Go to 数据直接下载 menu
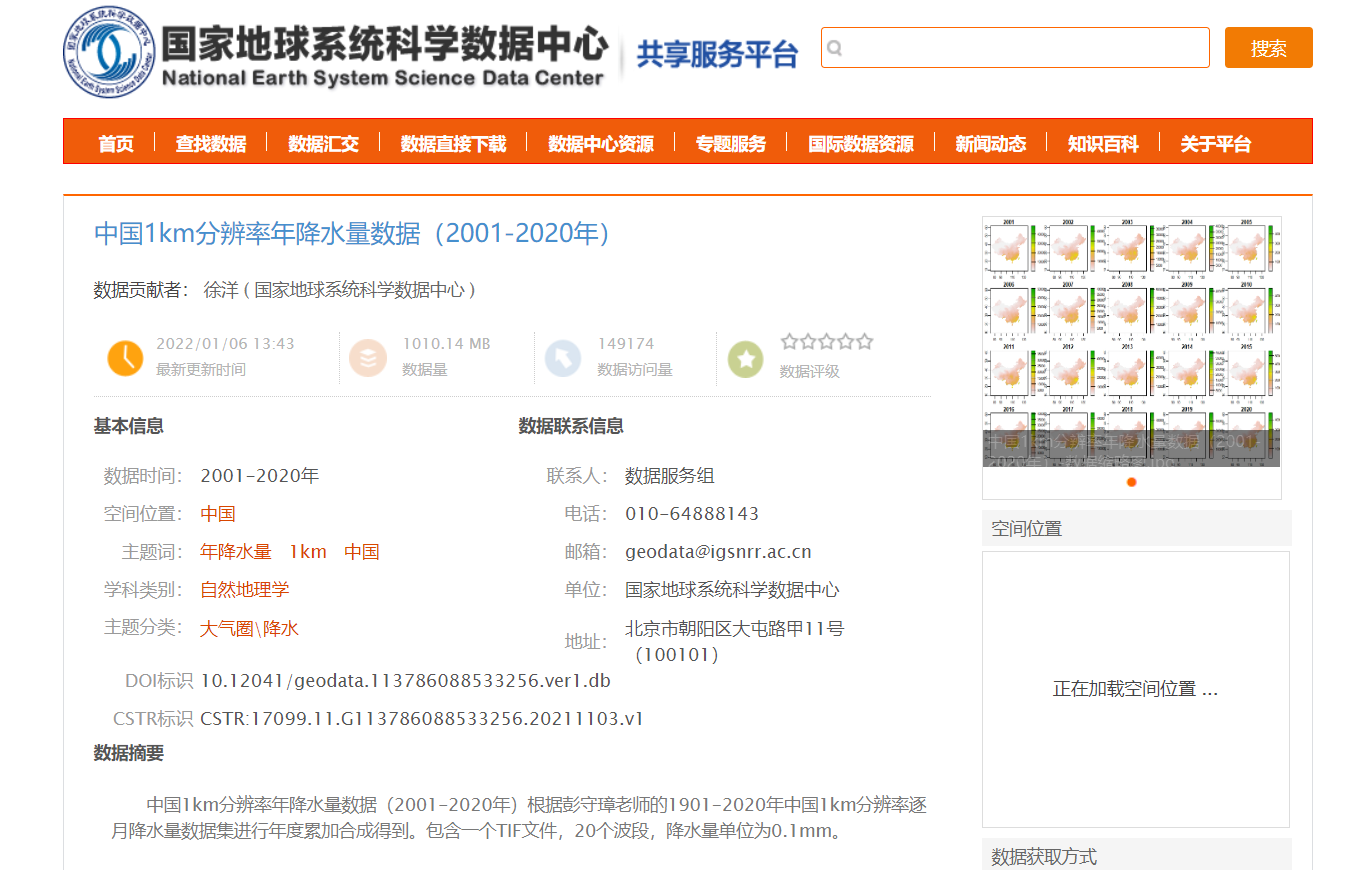The image size is (1351, 870). 453,144
